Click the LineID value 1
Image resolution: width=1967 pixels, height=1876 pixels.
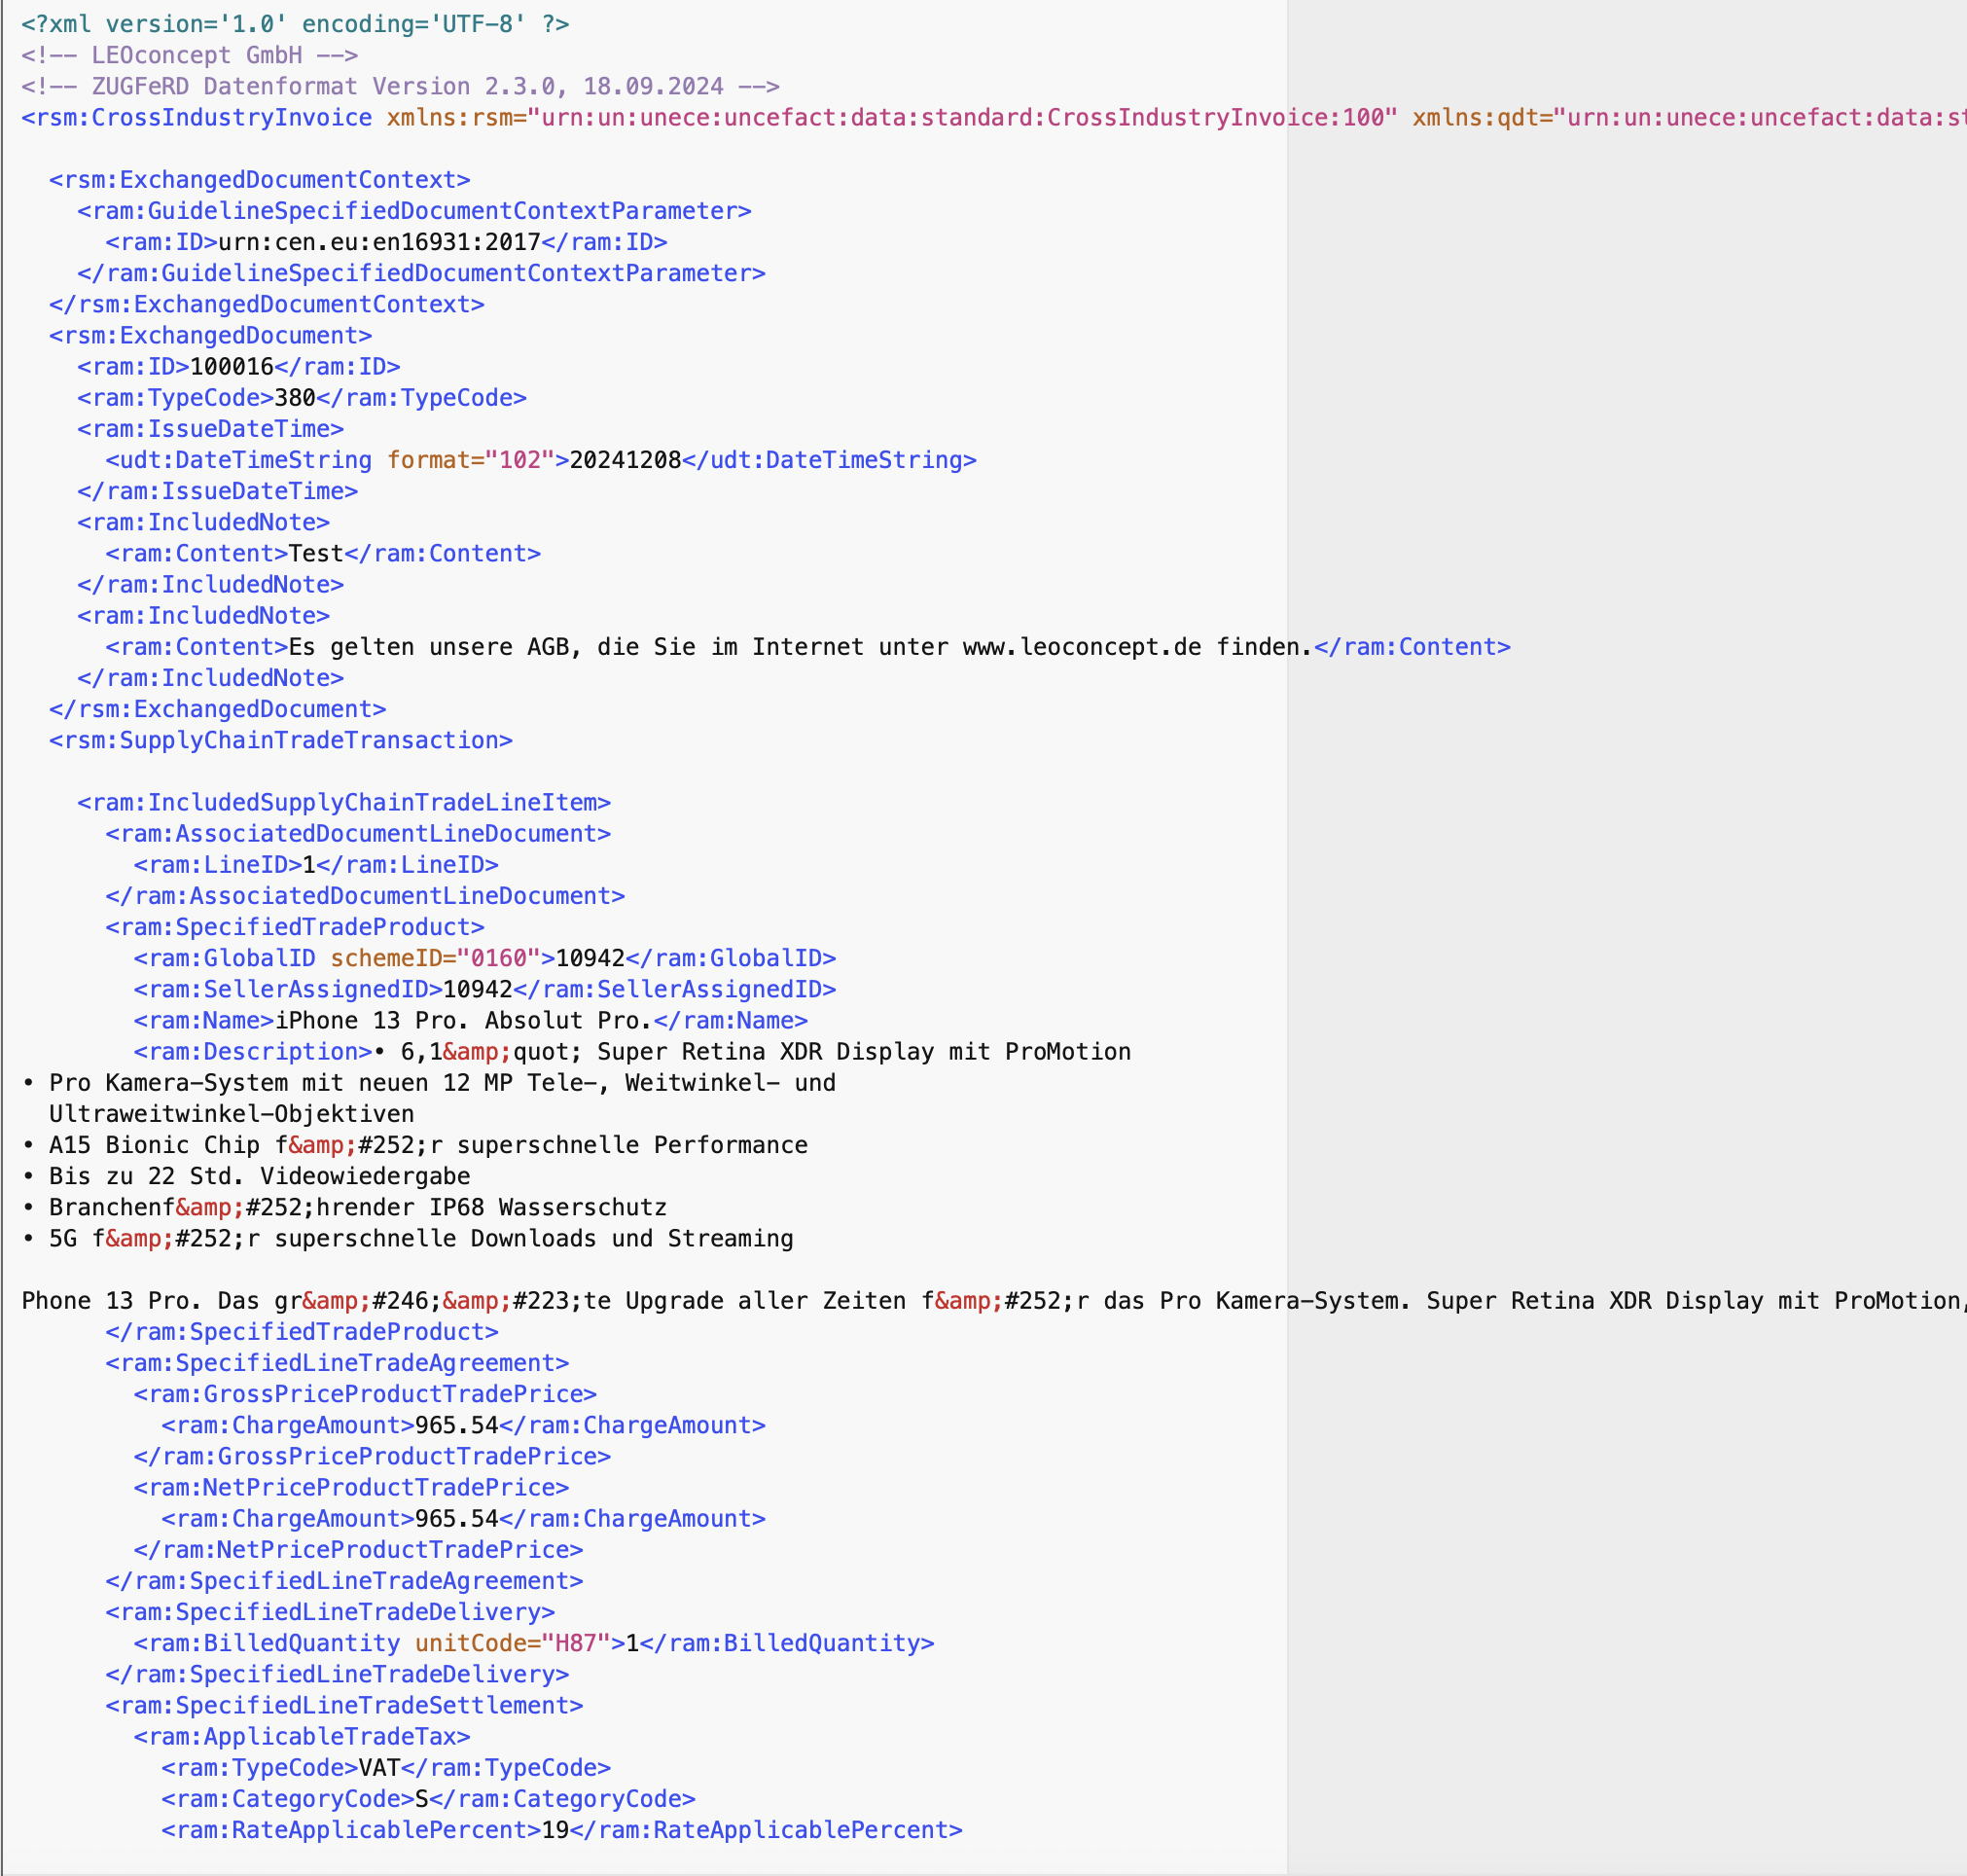pos(309,865)
